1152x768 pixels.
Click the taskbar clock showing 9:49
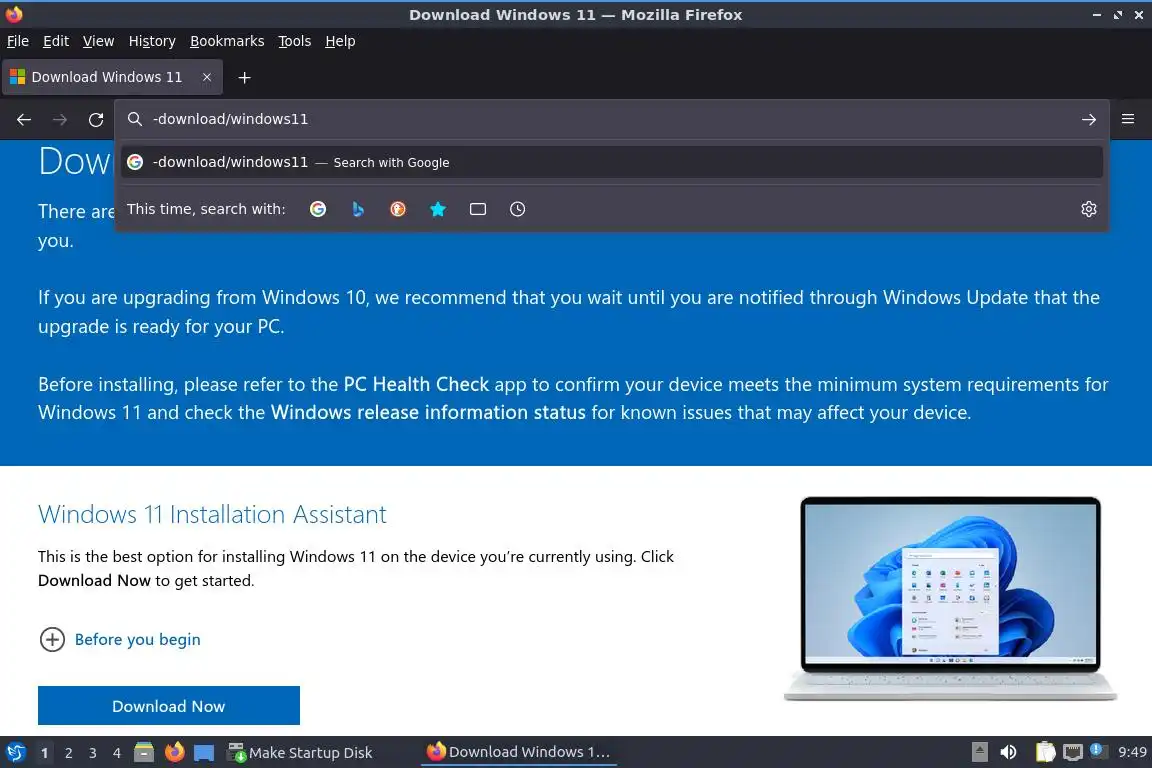[x=1131, y=752]
